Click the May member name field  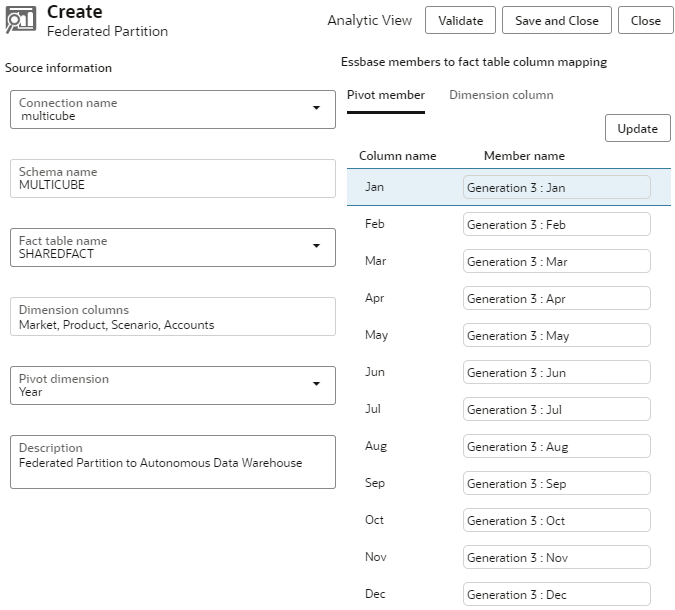tap(556, 336)
